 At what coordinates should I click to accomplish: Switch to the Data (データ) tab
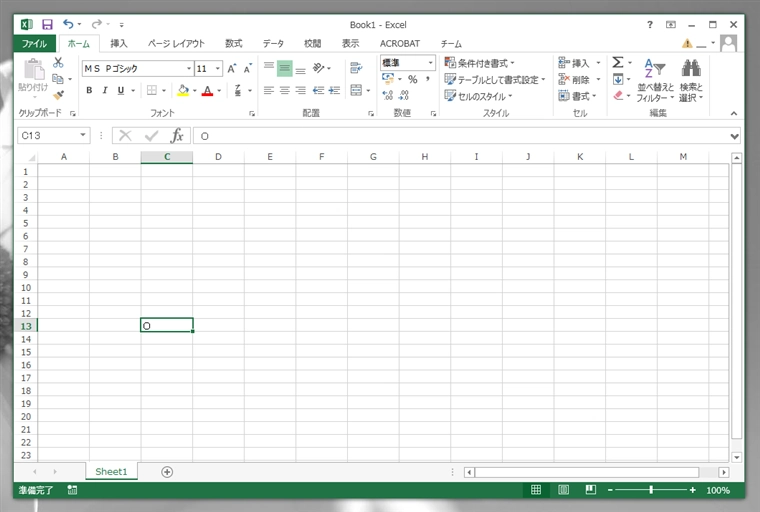pyautogui.click(x=273, y=44)
